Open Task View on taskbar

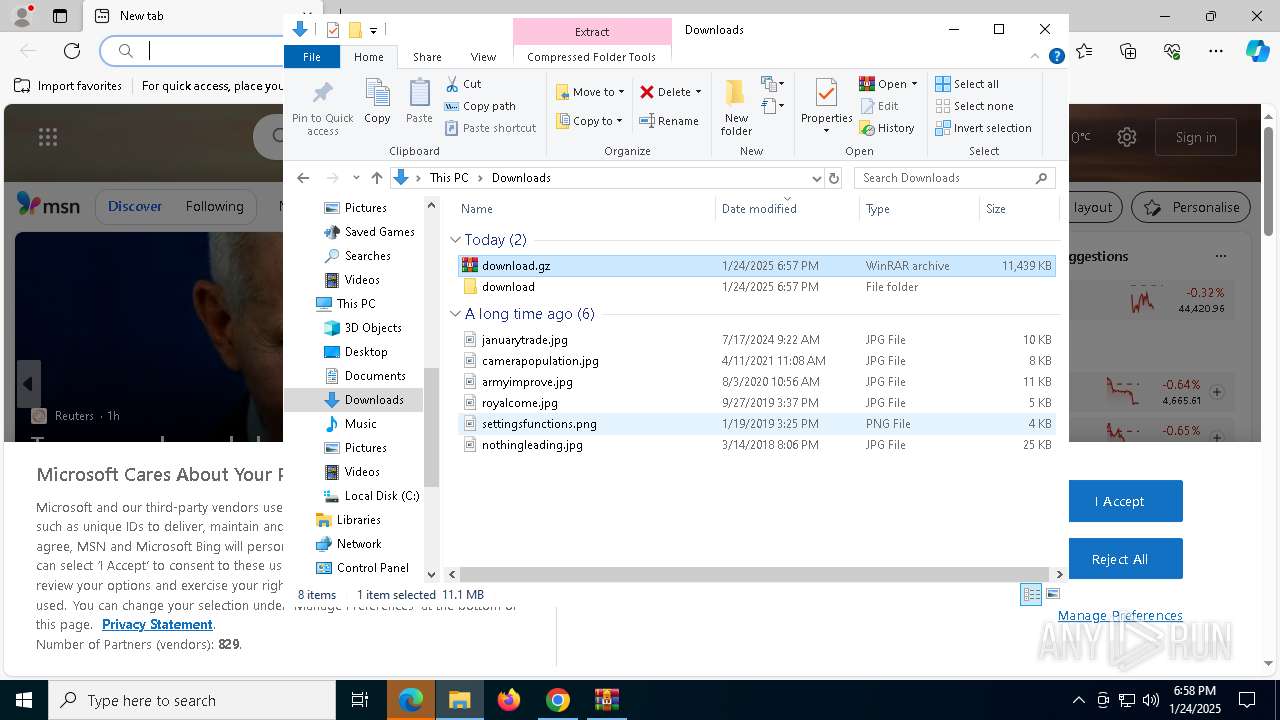[x=360, y=700]
